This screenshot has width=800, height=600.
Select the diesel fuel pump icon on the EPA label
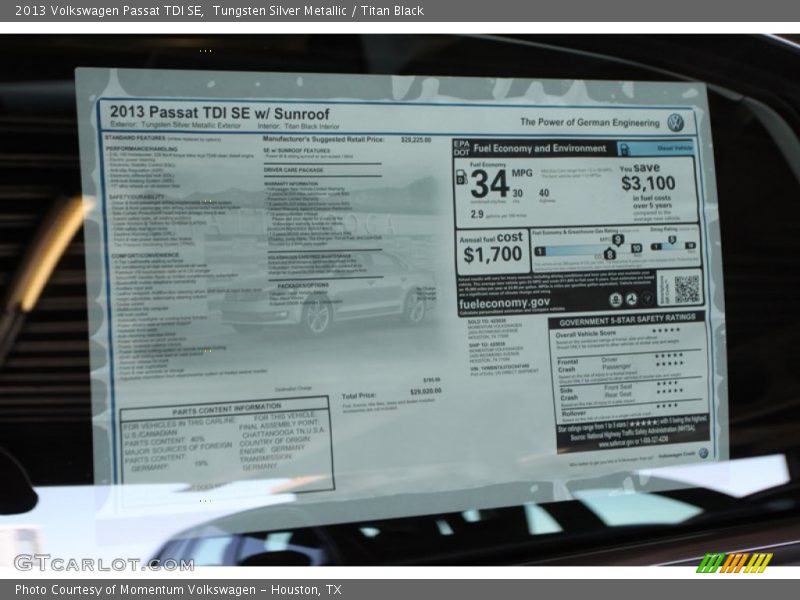click(x=460, y=179)
